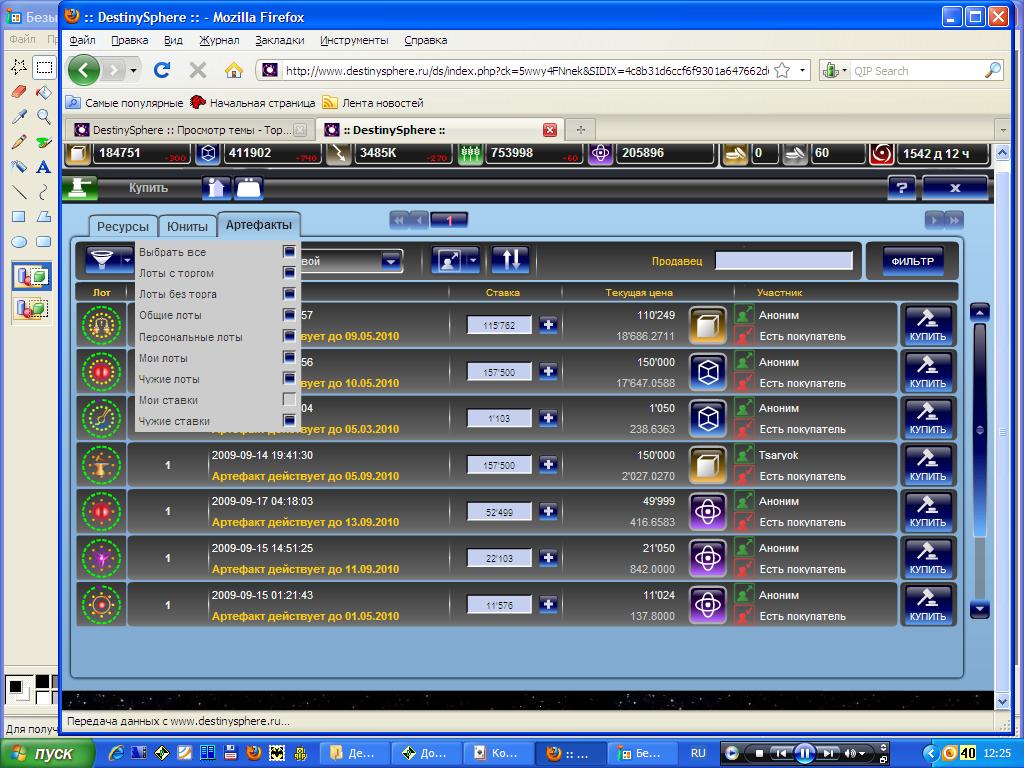Click the purse icon in auction toolbar
Screen dimensions: 1024x768
pos(248,188)
